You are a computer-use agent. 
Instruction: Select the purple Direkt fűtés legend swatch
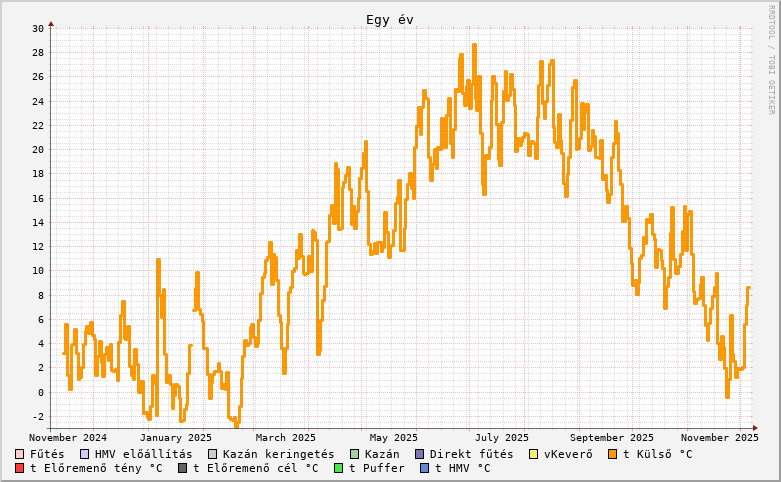419,454
